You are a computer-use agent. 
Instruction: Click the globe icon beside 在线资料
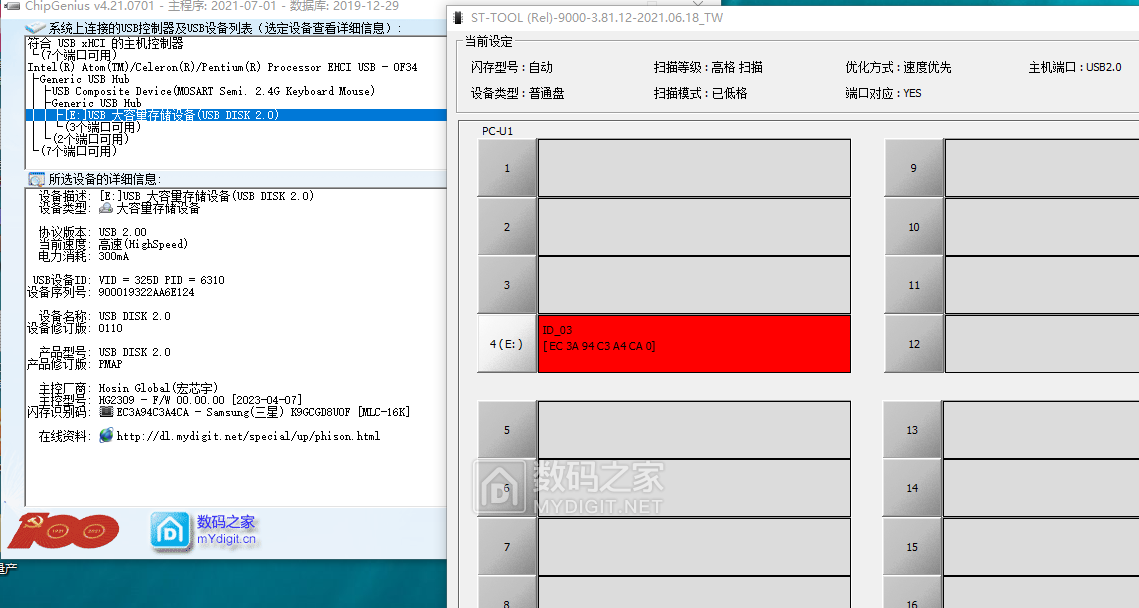(104, 435)
